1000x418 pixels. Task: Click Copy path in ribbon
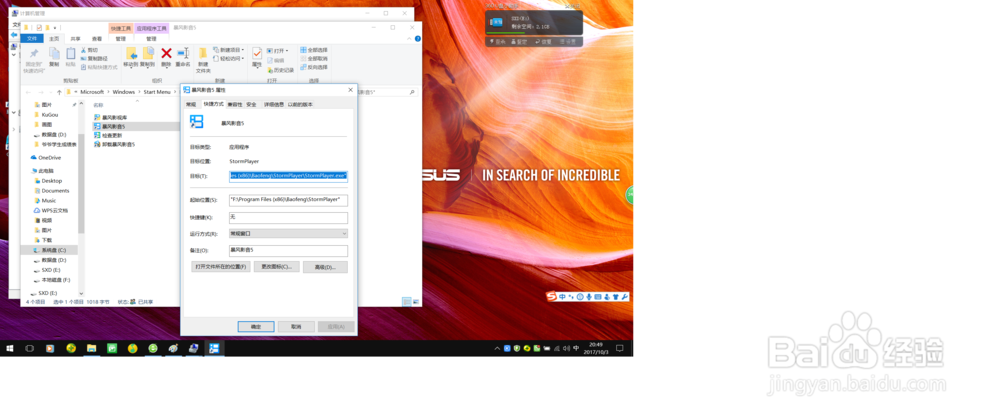tap(94, 58)
